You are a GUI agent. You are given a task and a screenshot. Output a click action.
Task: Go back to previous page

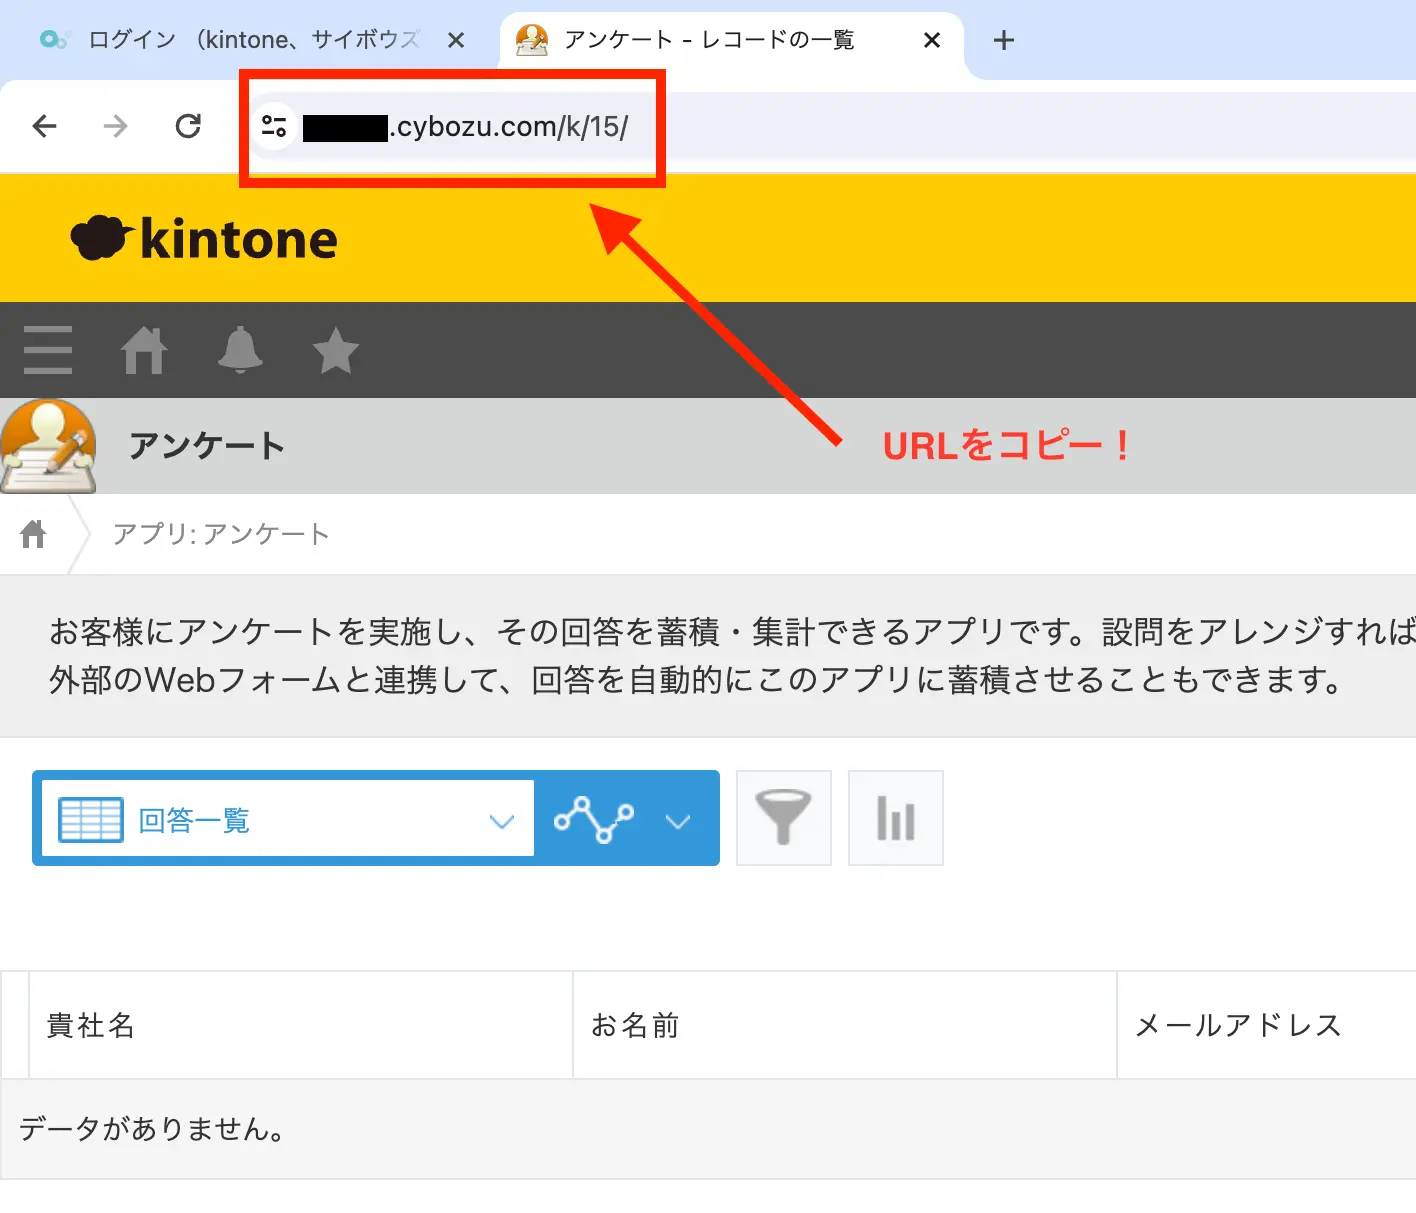tap(45, 126)
